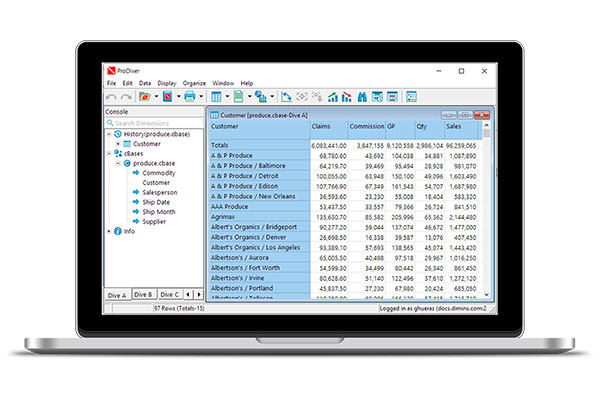Open the File menu

pyautogui.click(x=111, y=83)
